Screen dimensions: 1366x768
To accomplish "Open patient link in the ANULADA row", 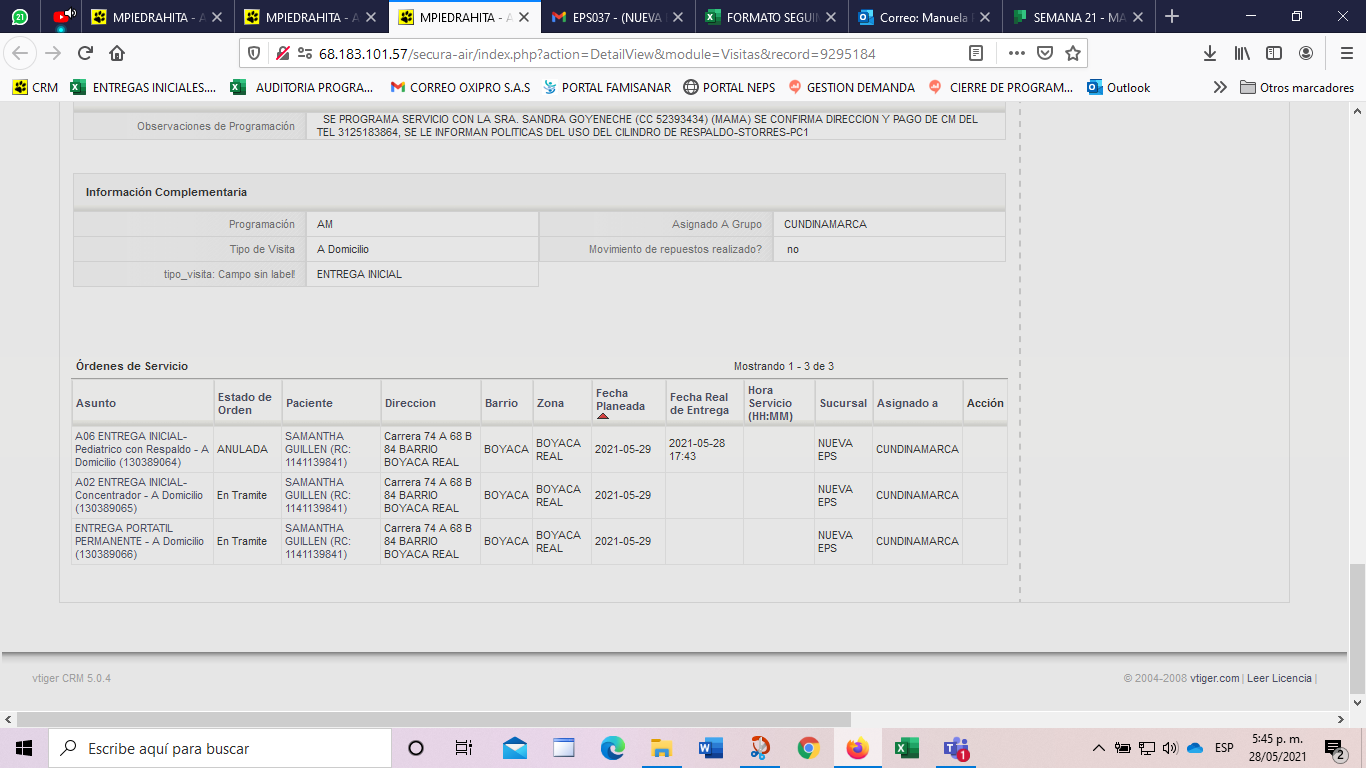I will [x=316, y=449].
